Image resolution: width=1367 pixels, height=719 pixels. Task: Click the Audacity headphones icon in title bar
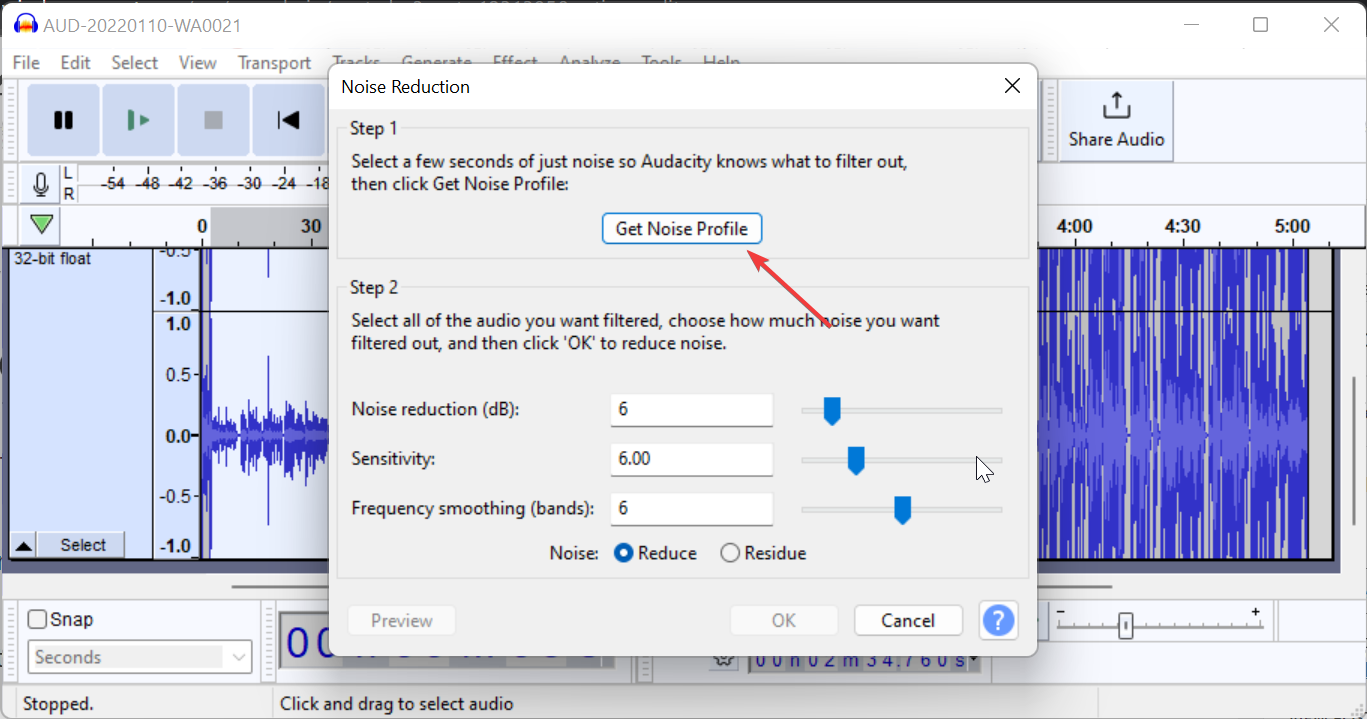25,25
